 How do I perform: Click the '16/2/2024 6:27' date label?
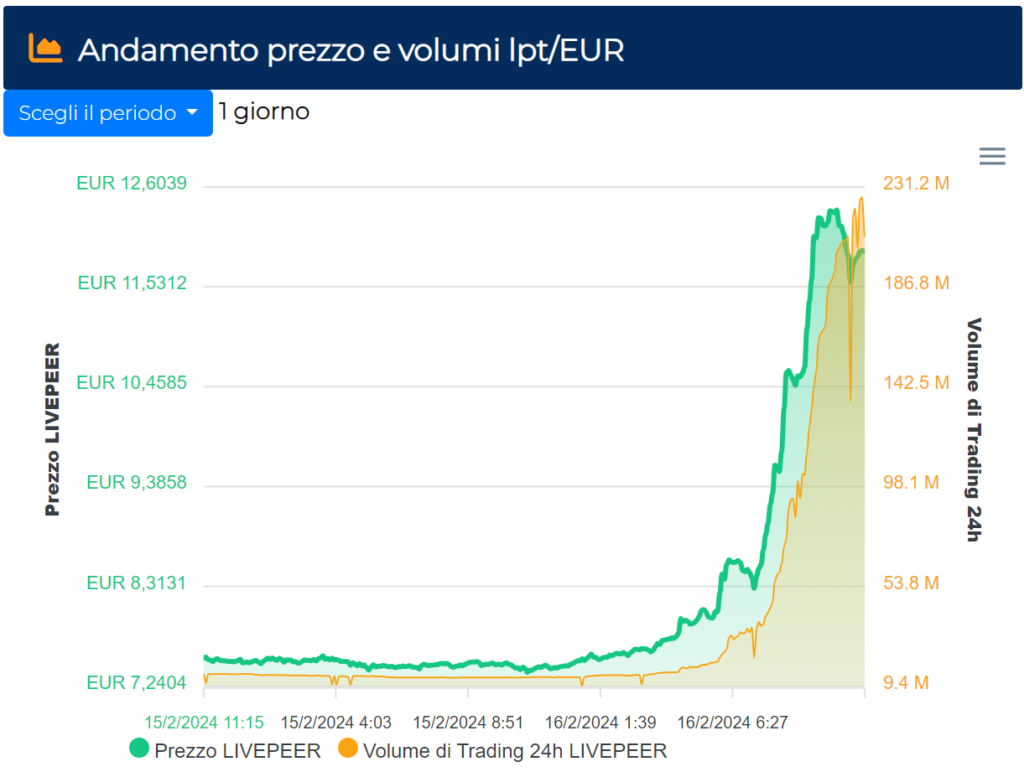[732, 722]
